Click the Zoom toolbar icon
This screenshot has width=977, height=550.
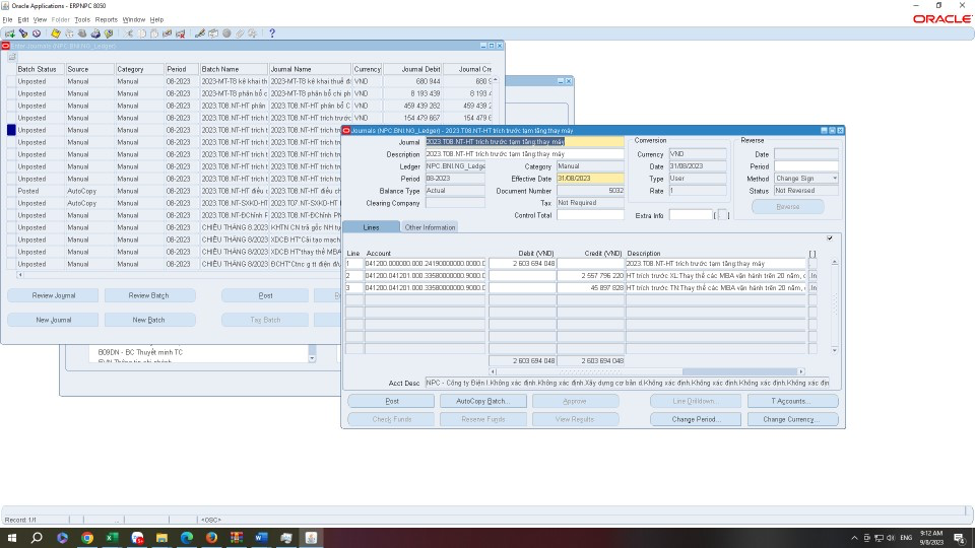[x=213, y=34]
